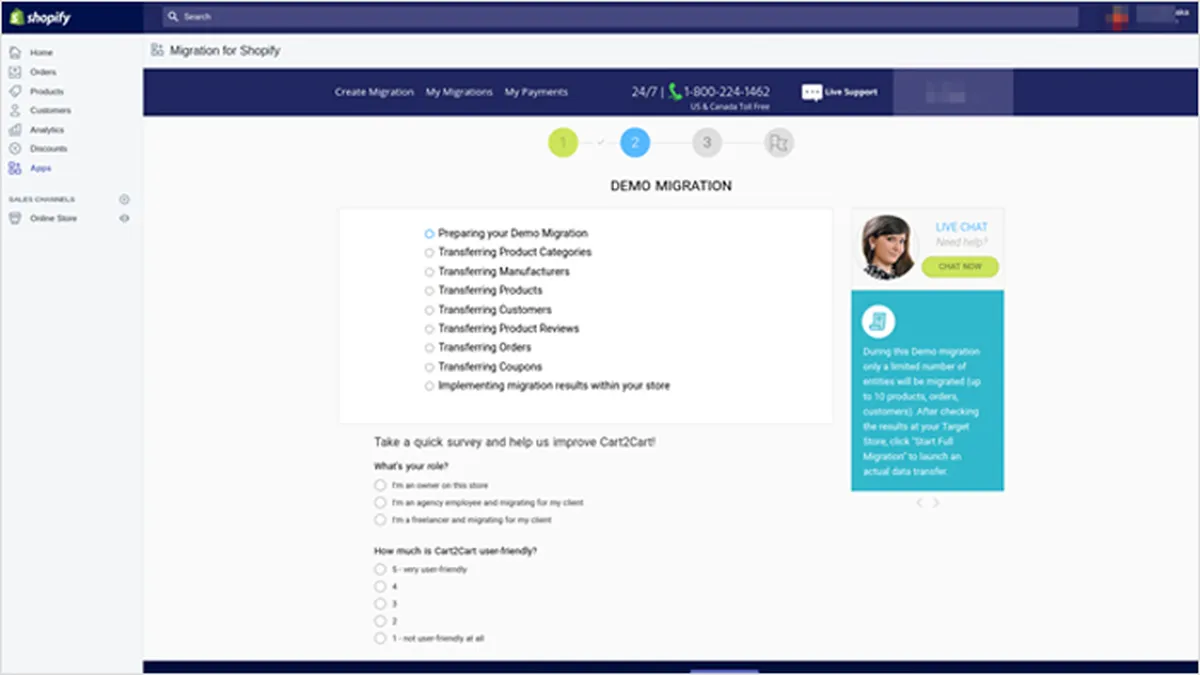Click the support agent photo
This screenshot has width=1200, height=675.
tap(888, 247)
